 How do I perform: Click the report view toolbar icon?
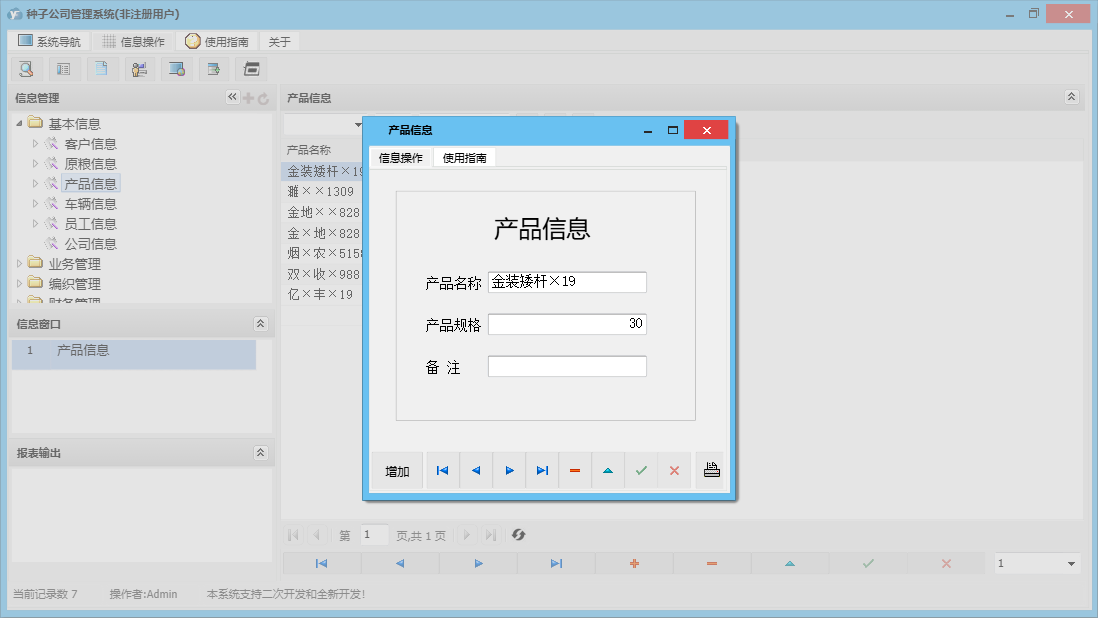pyautogui.click(x=63, y=68)
